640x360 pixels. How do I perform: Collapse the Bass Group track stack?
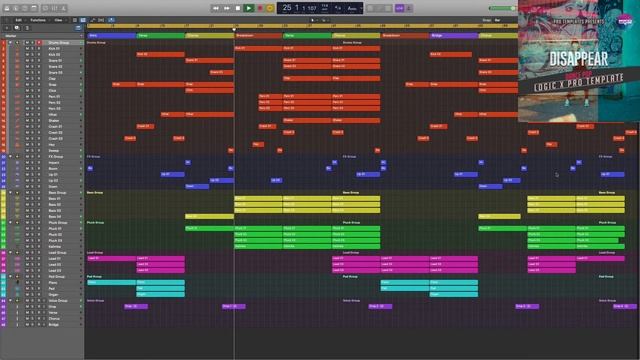pos(10,193)
